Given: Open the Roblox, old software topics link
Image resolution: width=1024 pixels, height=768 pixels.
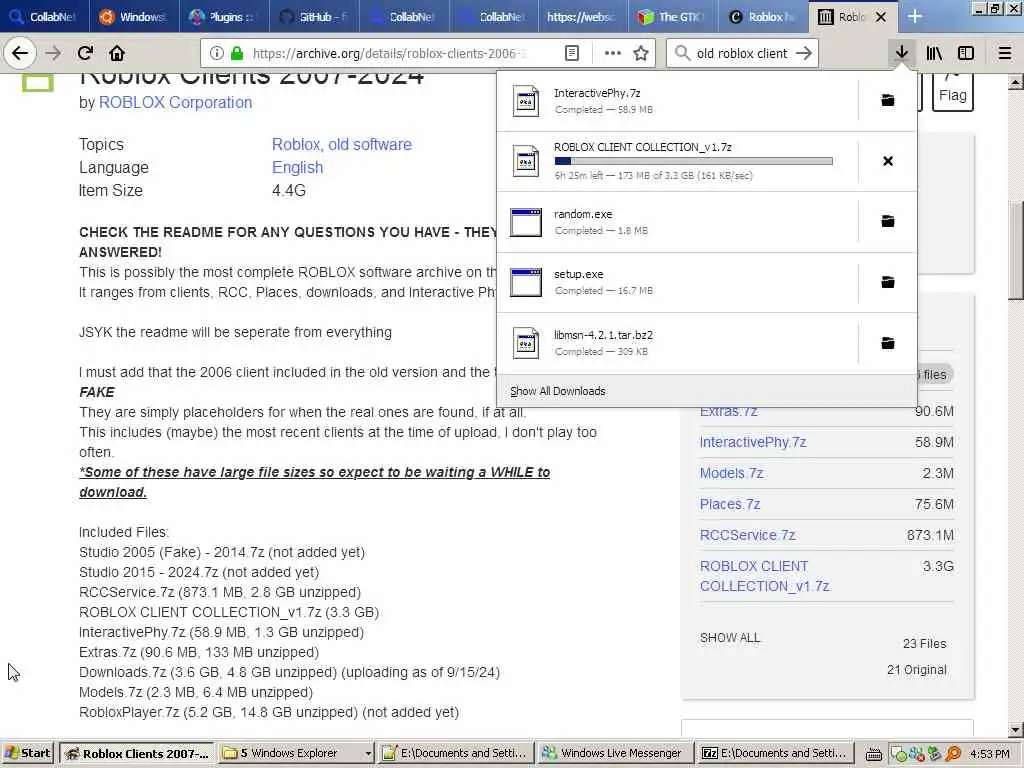Looking at the screenshot, I should tap(342, 144).
